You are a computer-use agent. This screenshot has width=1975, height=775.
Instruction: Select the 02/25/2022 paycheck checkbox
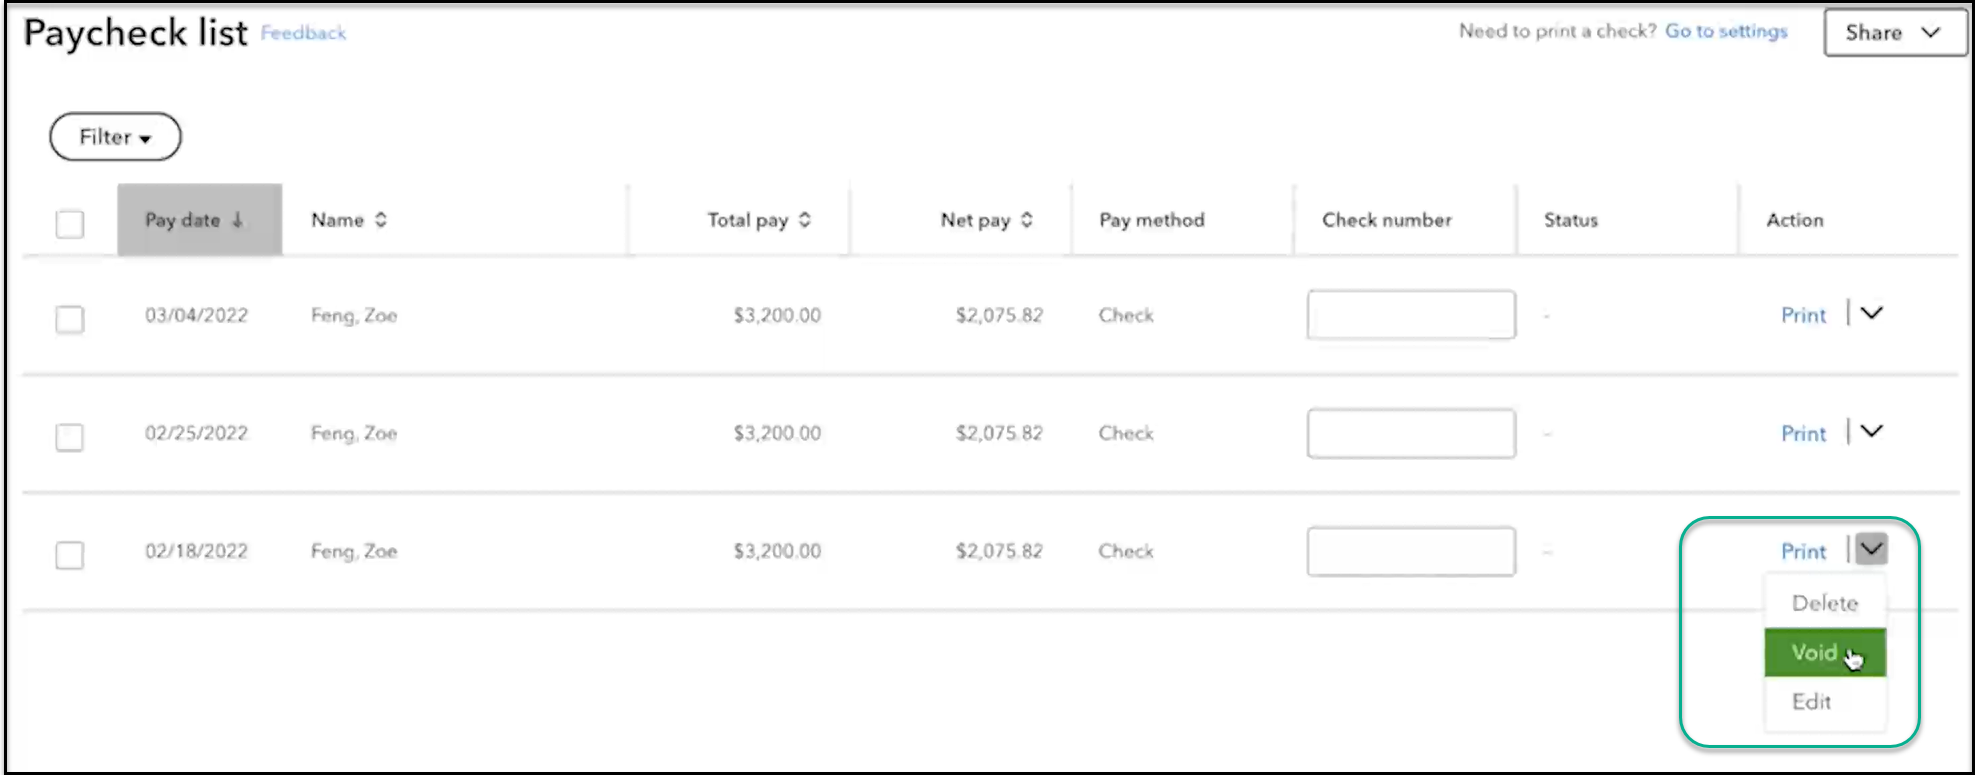coord(70,437)
